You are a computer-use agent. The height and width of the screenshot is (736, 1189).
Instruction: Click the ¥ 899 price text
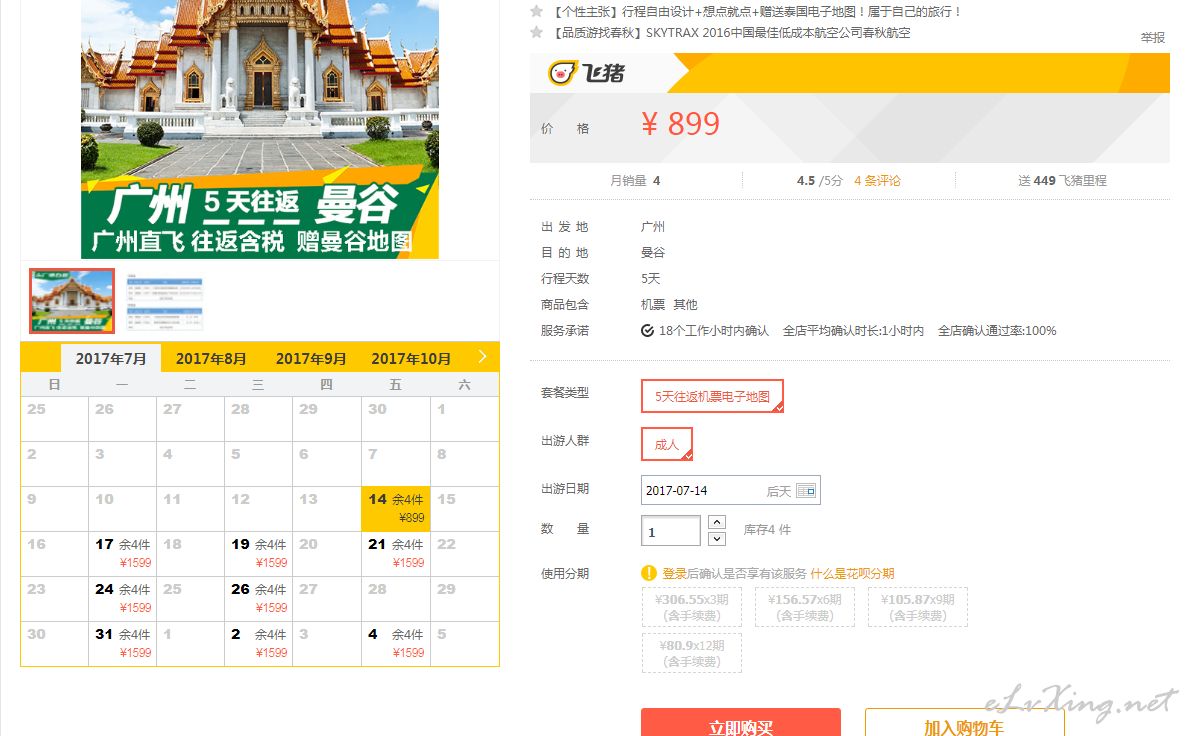click(680, 124)
